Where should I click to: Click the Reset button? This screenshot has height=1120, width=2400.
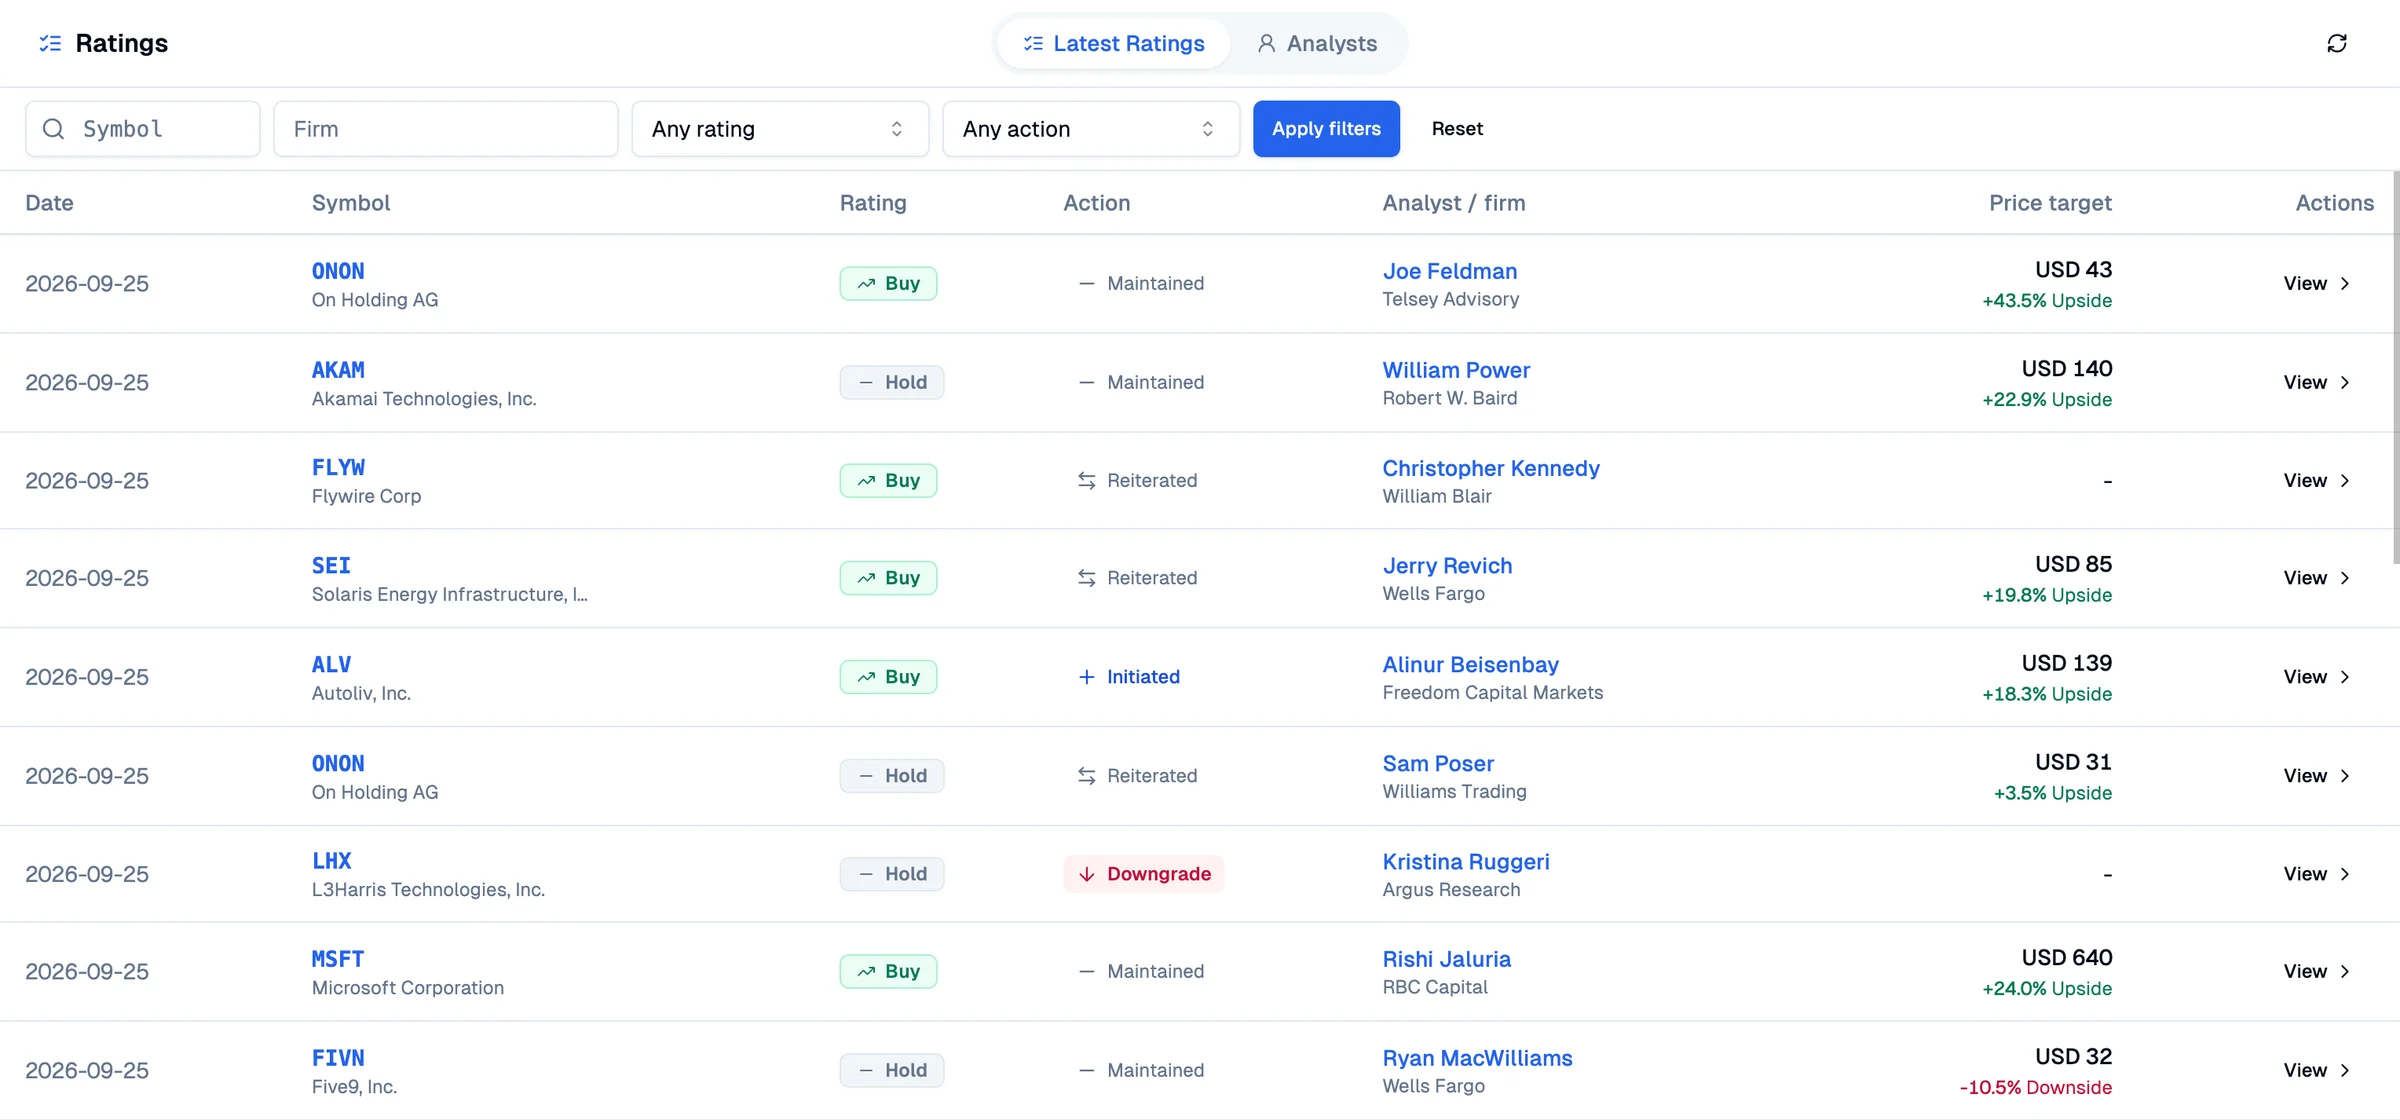[1457, 129]
